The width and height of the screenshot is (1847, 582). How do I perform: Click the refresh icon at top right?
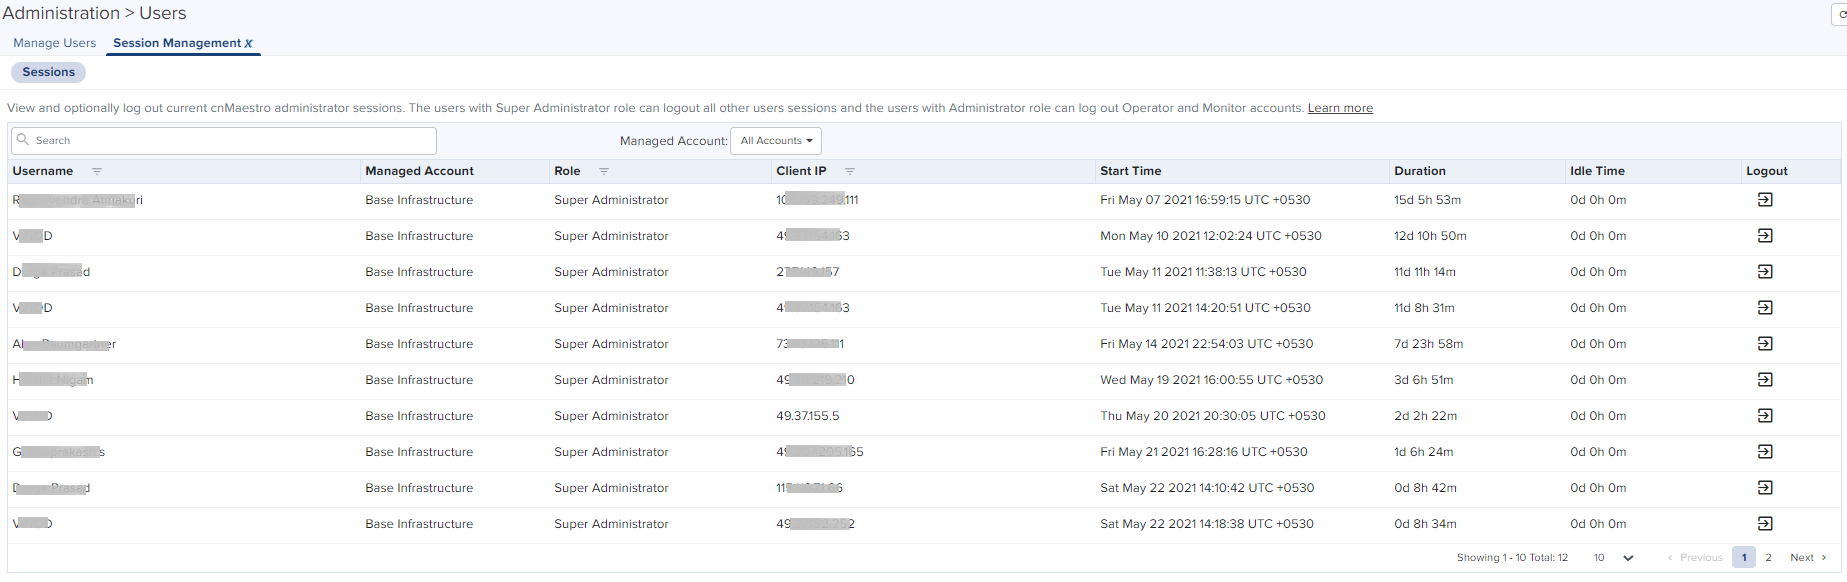[1842, 14]
